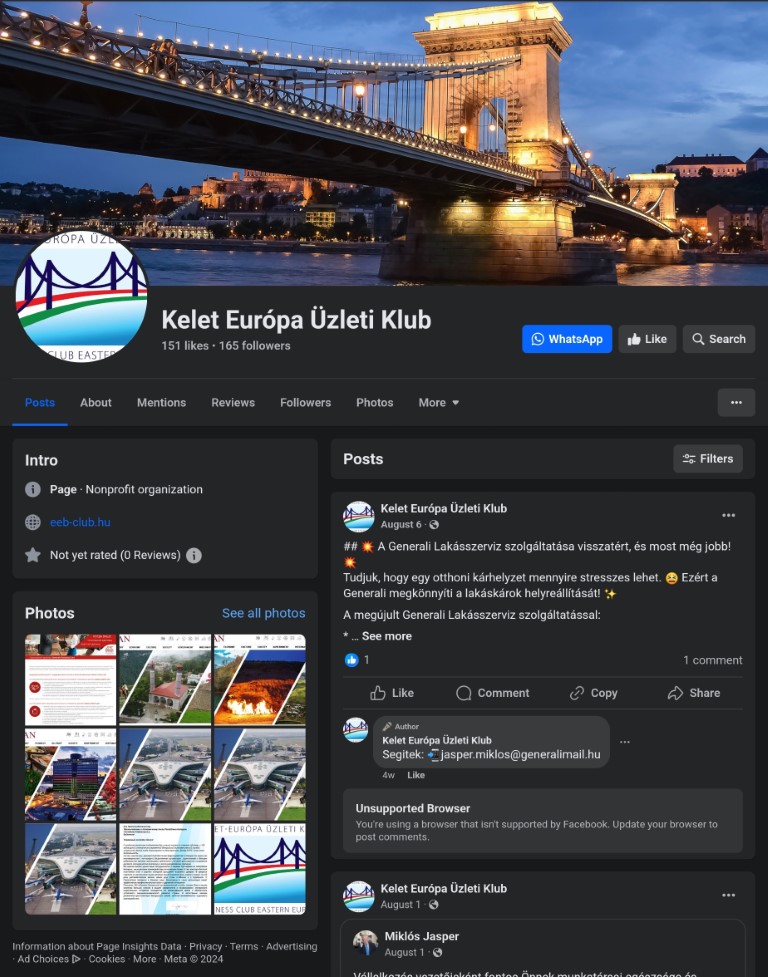Open post Filters
The image size is (768, 977).
tap(708, 459)
